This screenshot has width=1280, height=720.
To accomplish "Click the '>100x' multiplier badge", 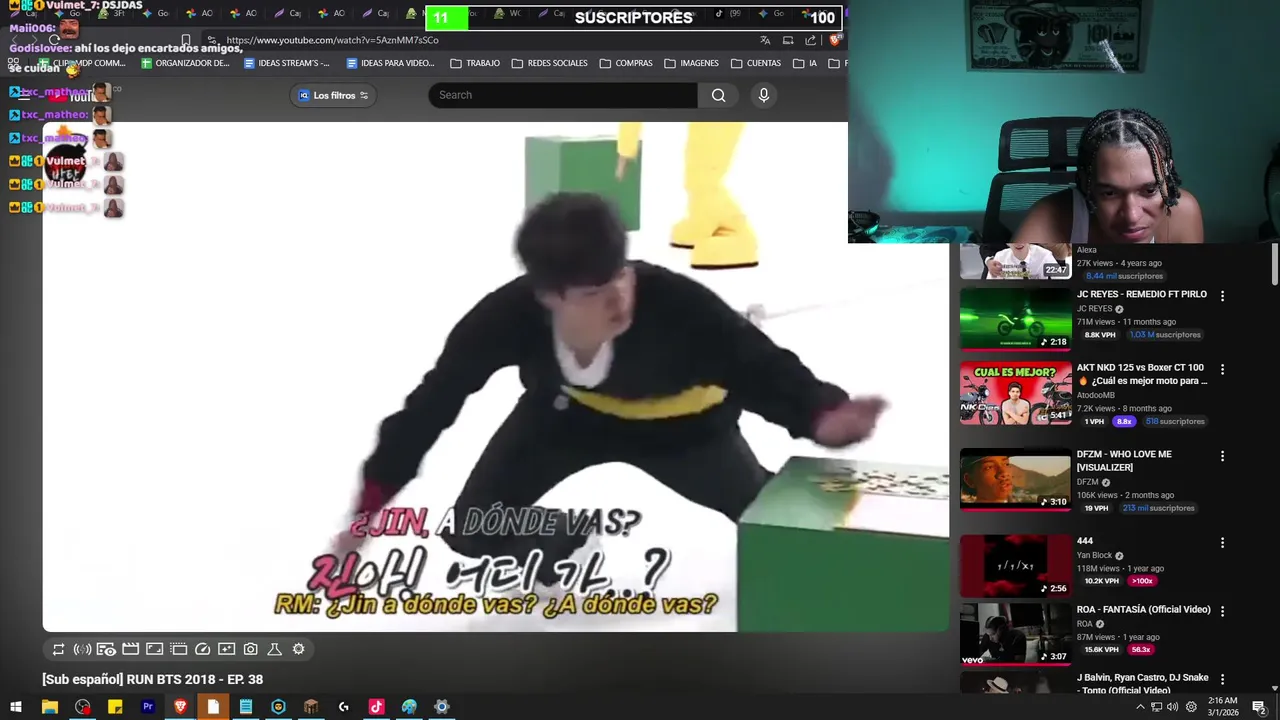I will pos(1141,581).
